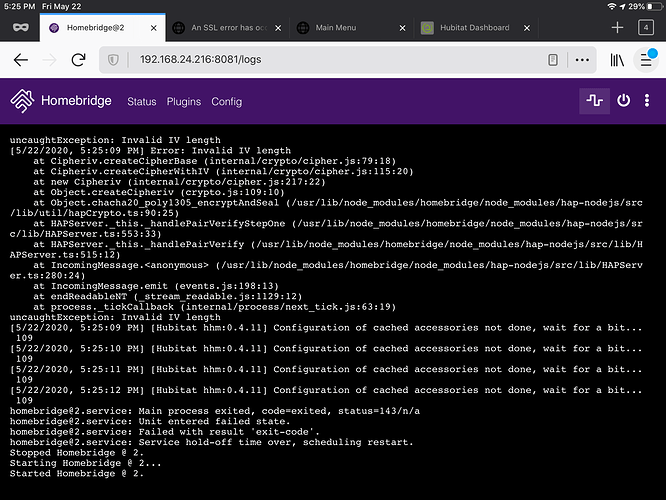Click the first 'uncaughtException: Invalid IV length' line

(115, 140)
